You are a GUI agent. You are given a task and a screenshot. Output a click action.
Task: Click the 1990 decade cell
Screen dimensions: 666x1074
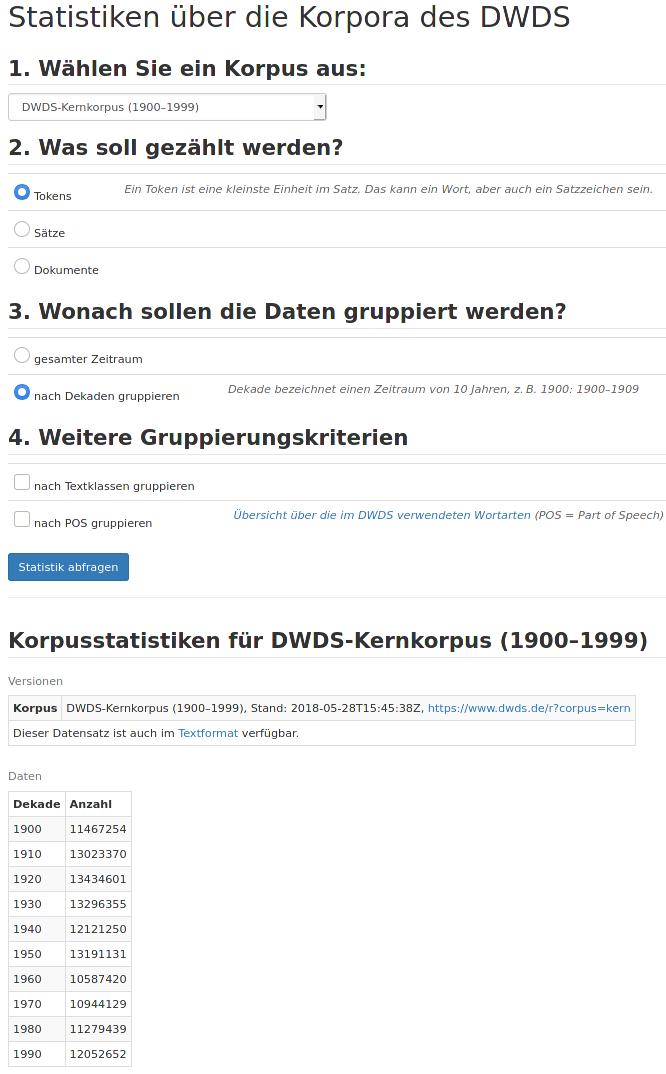tap(37, 1054)
